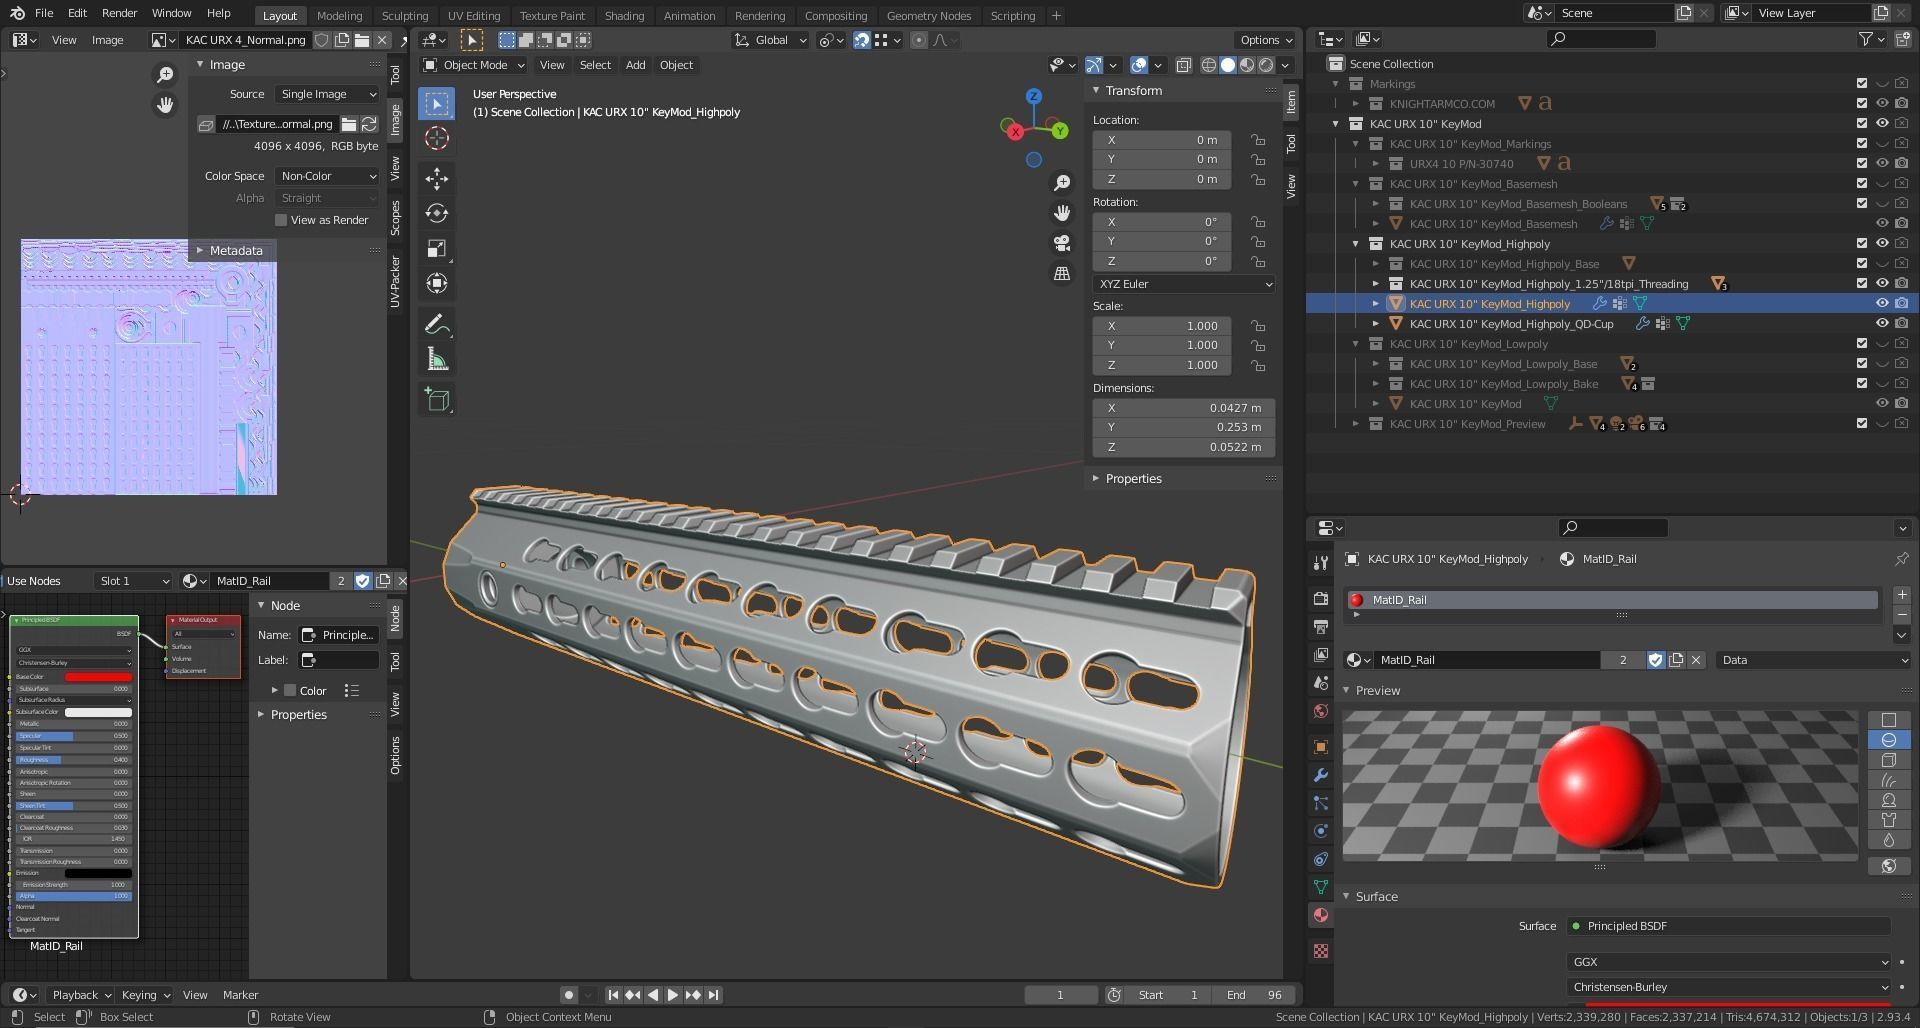Screen dimensions: 1920x1028
Task: Toggle exclude checkbox for Markings collection
Action: click(1861, 84)
